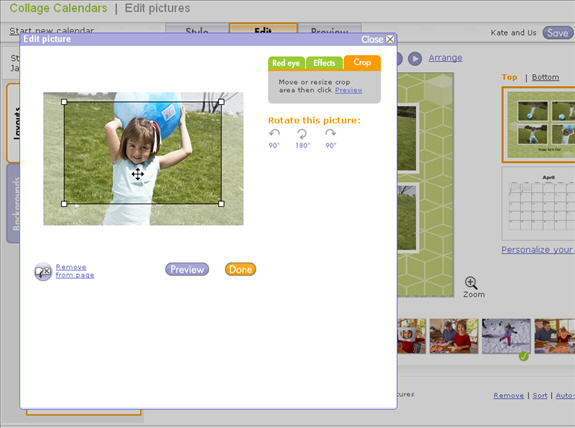The height and width of the screenshot is (428, 575).
Task: Rotate picture 90° counterclockwise icon
Action: coord(274,133)
